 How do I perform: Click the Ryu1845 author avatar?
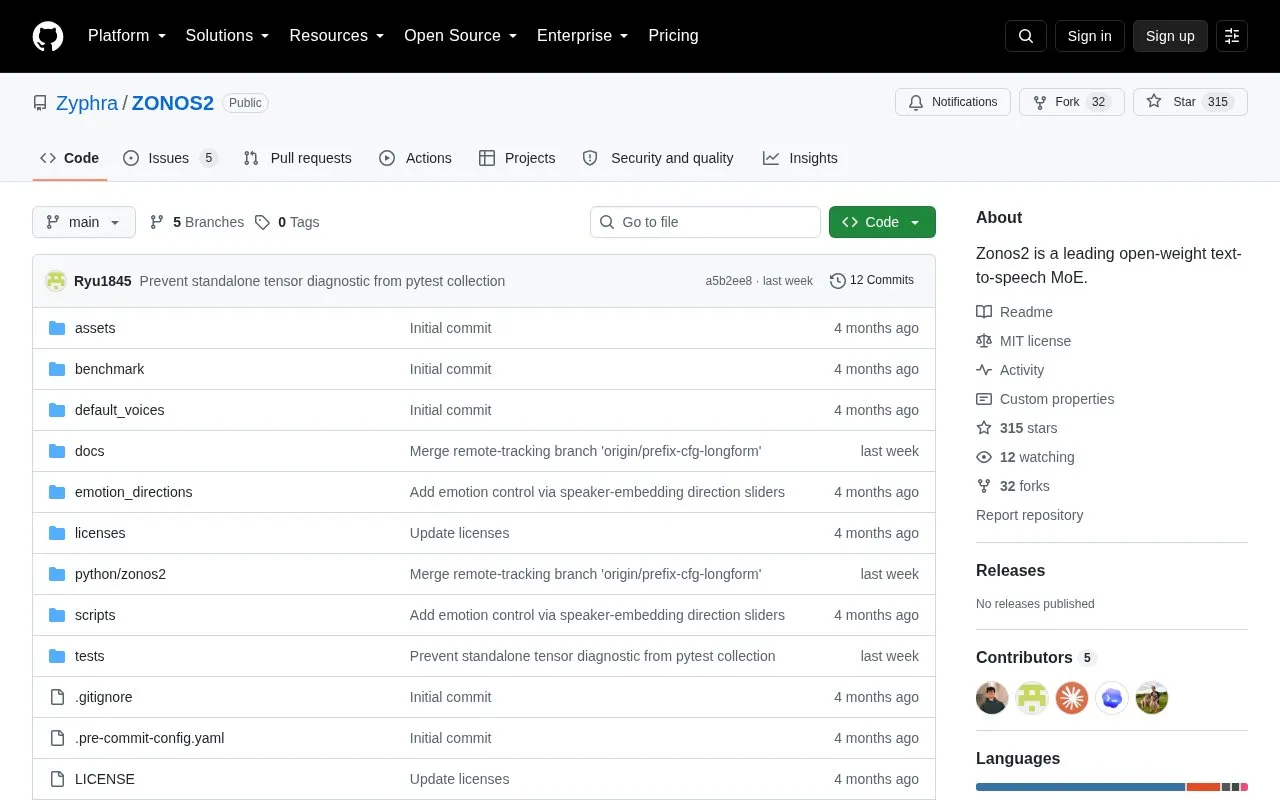56,281
